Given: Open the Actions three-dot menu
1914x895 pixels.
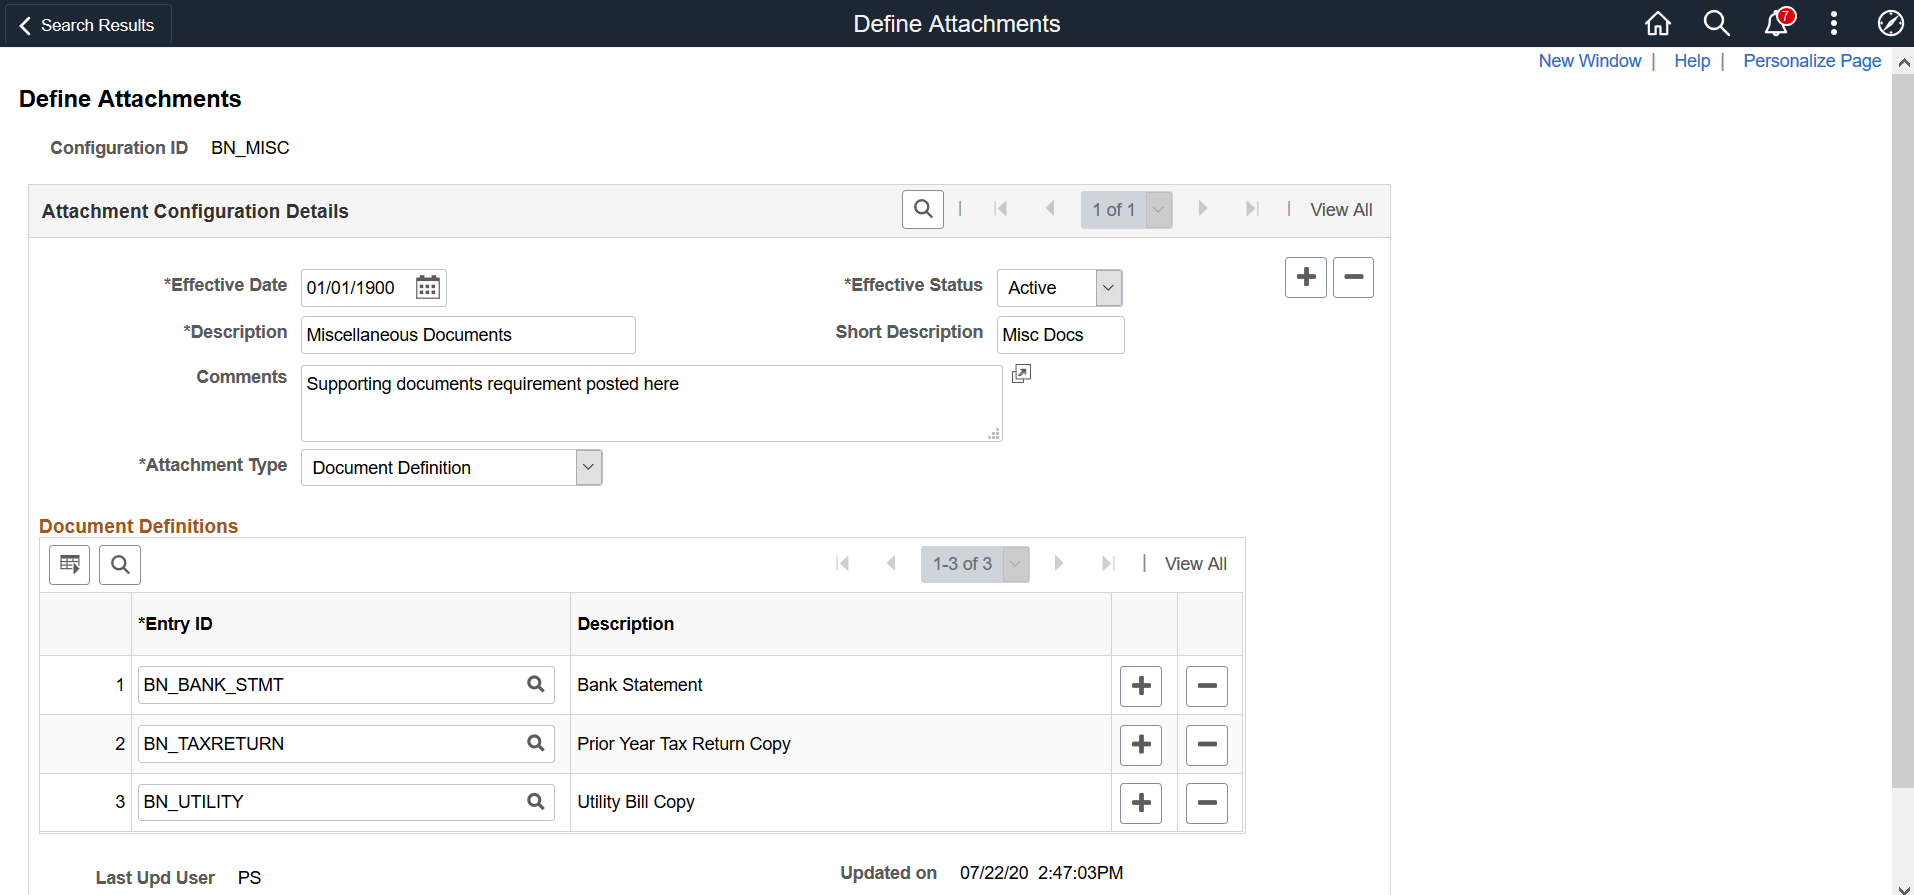Looking at the screenshot, I should click(x=1833, y=23).
